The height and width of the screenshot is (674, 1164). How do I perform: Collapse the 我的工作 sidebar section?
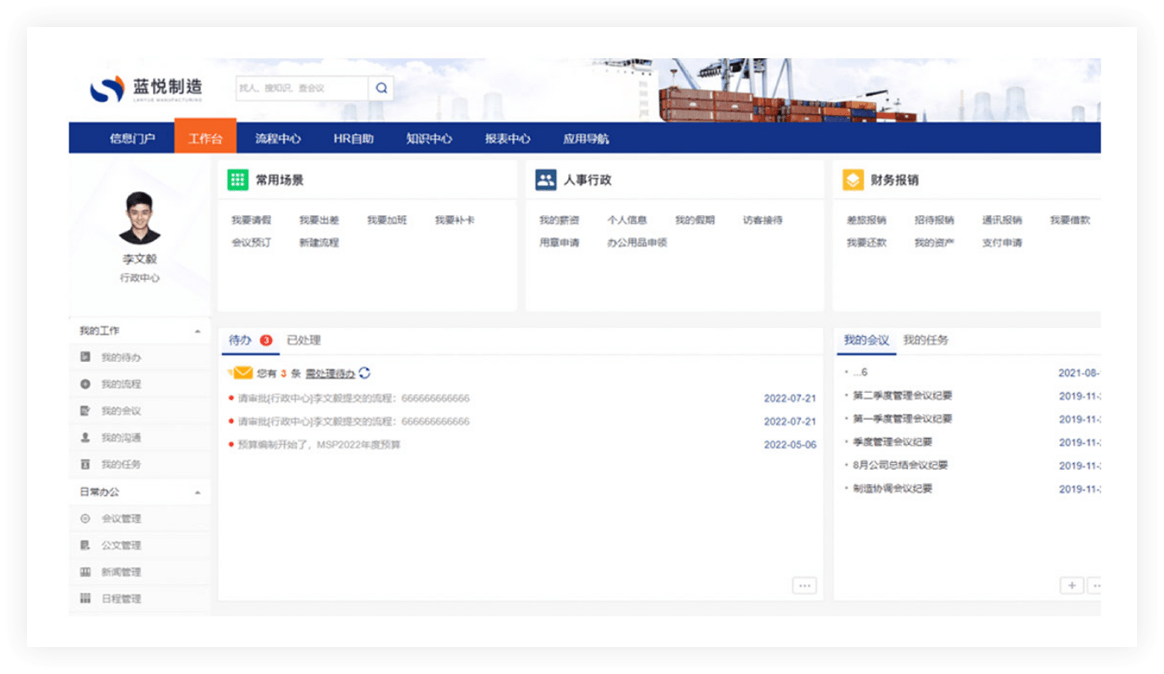[197, 331]
